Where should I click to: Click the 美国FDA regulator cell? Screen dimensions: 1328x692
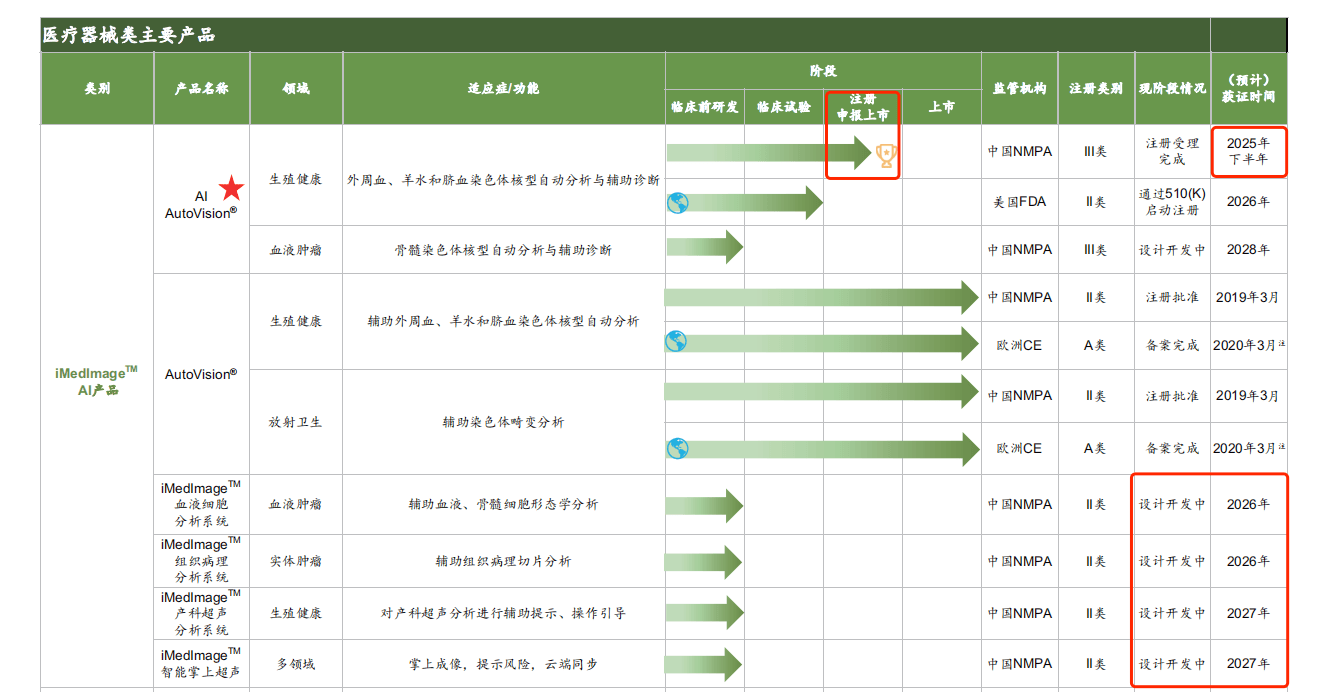(1020, 202)
